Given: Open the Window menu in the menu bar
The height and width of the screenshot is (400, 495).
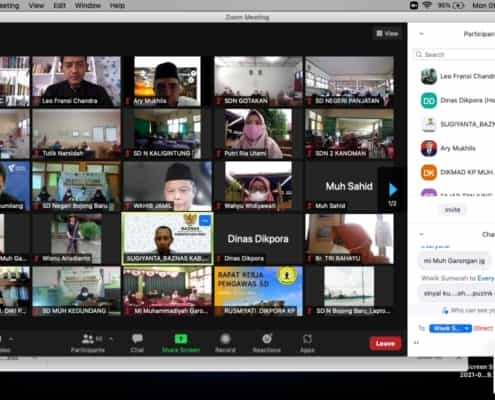Looking at the screenshot, I should [x=88, y=5].
